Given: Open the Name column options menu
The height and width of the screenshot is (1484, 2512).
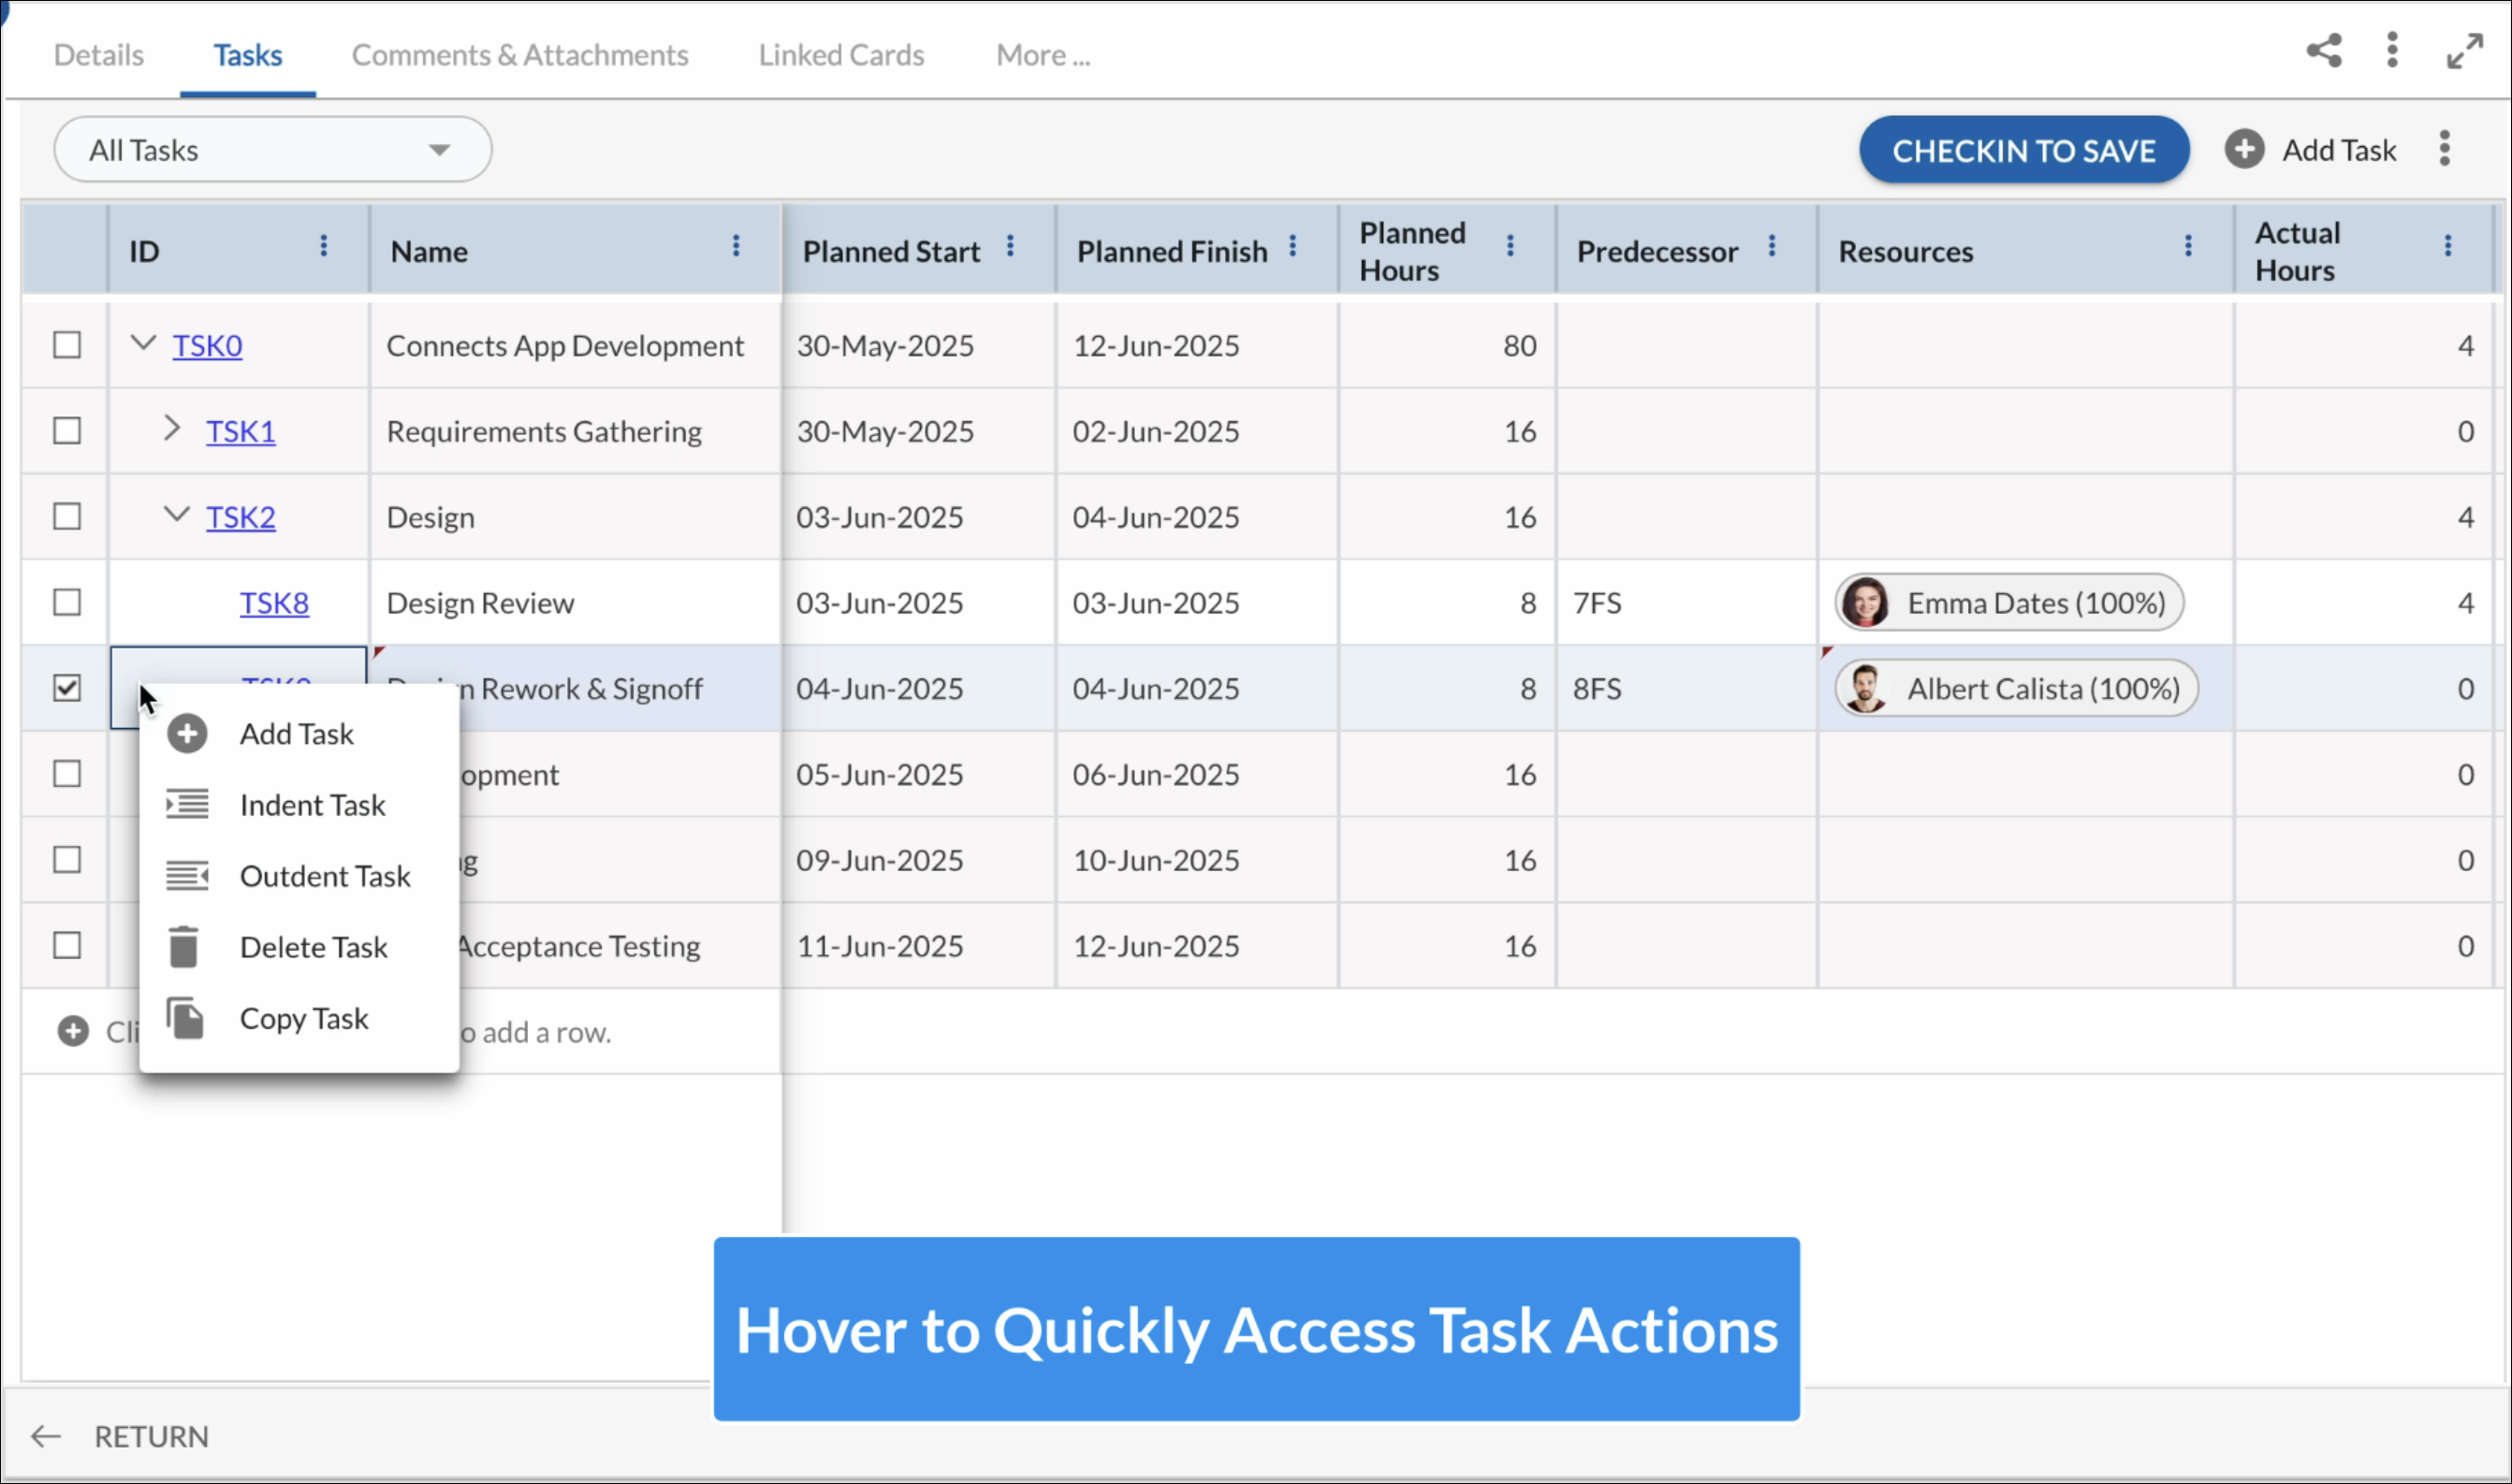Looking at the screenshot, I should click(735, 246).
